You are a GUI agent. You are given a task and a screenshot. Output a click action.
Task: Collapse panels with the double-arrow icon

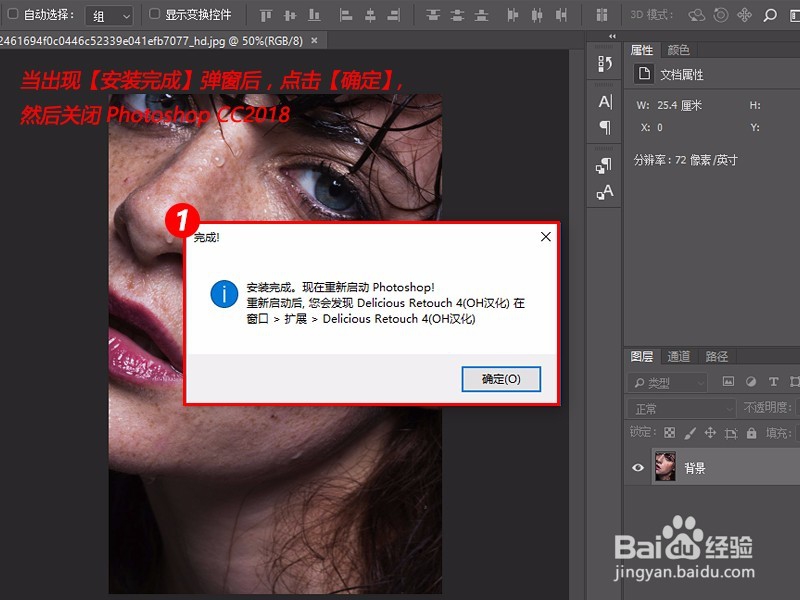pos(612,36)
